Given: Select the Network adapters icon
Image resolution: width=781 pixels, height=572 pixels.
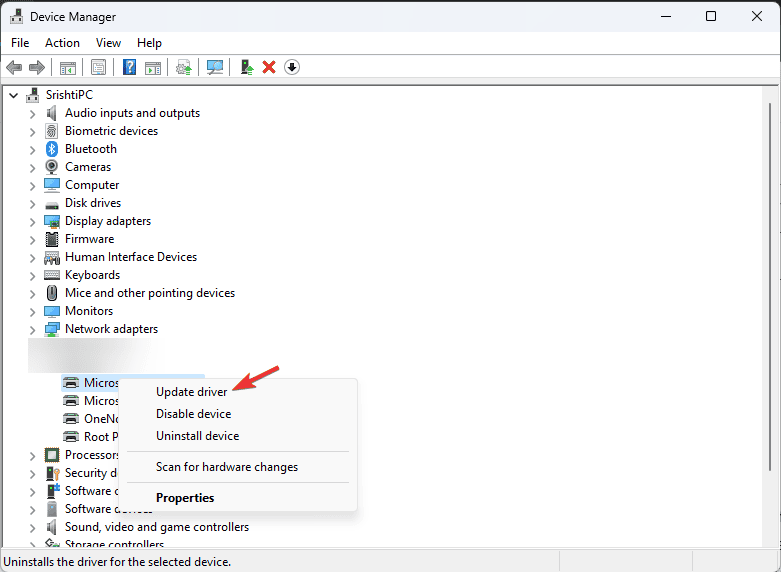Looking at the screenshot, I should [52, 329].
